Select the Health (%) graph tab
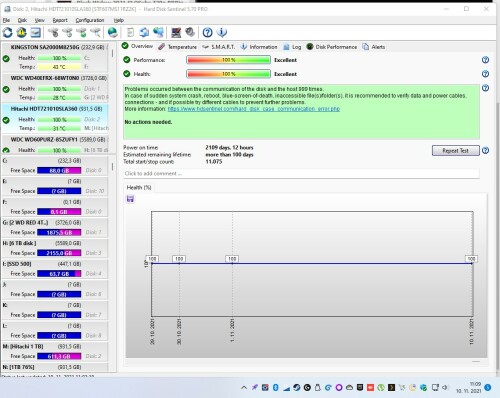Viewport: 500px width, 398px height. click(139, 188)
